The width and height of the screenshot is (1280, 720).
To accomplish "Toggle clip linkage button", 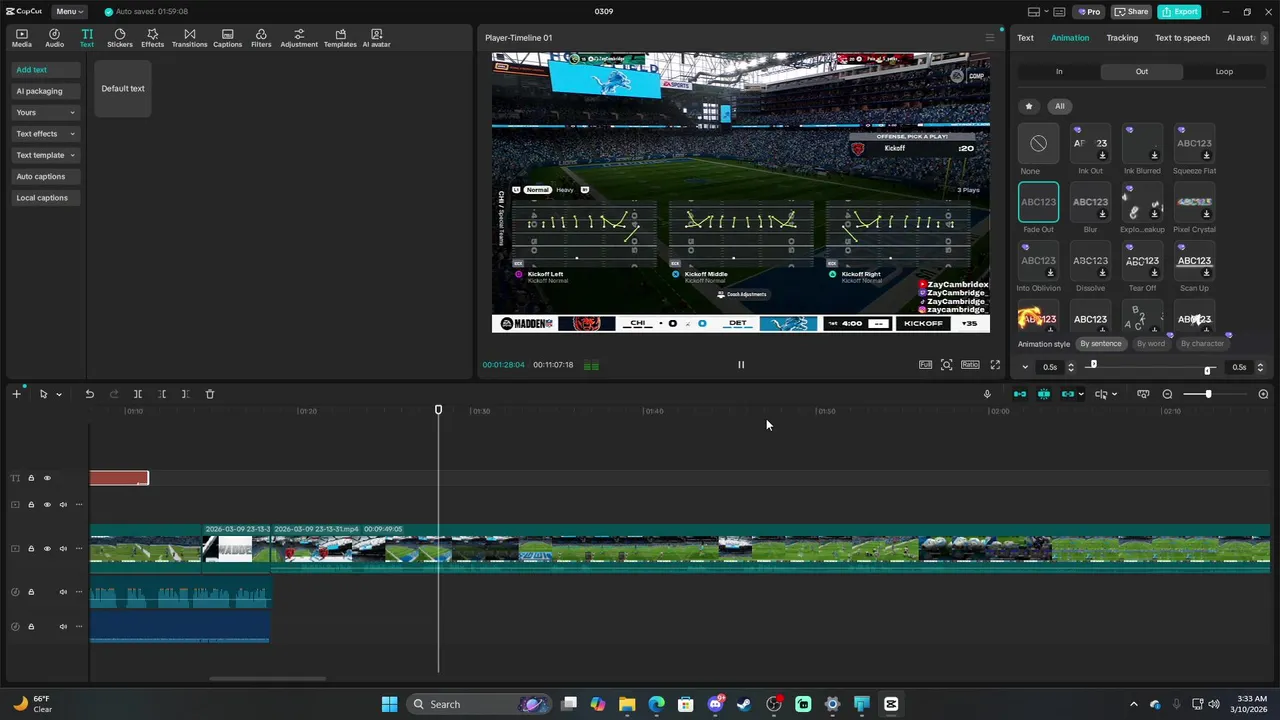I will coord(1068,394).
